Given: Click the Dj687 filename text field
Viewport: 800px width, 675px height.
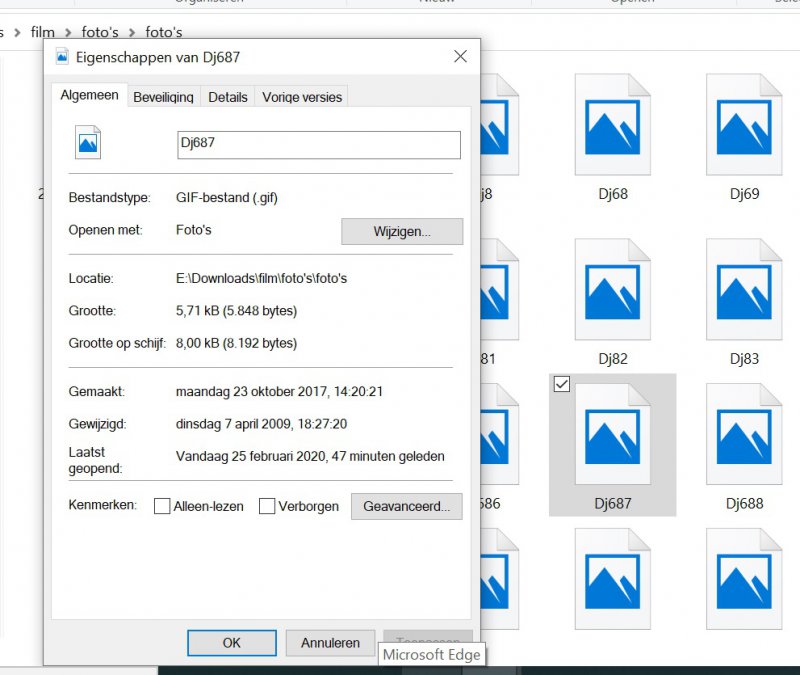Looking at the screenshot, I should [x=318, y=144].
